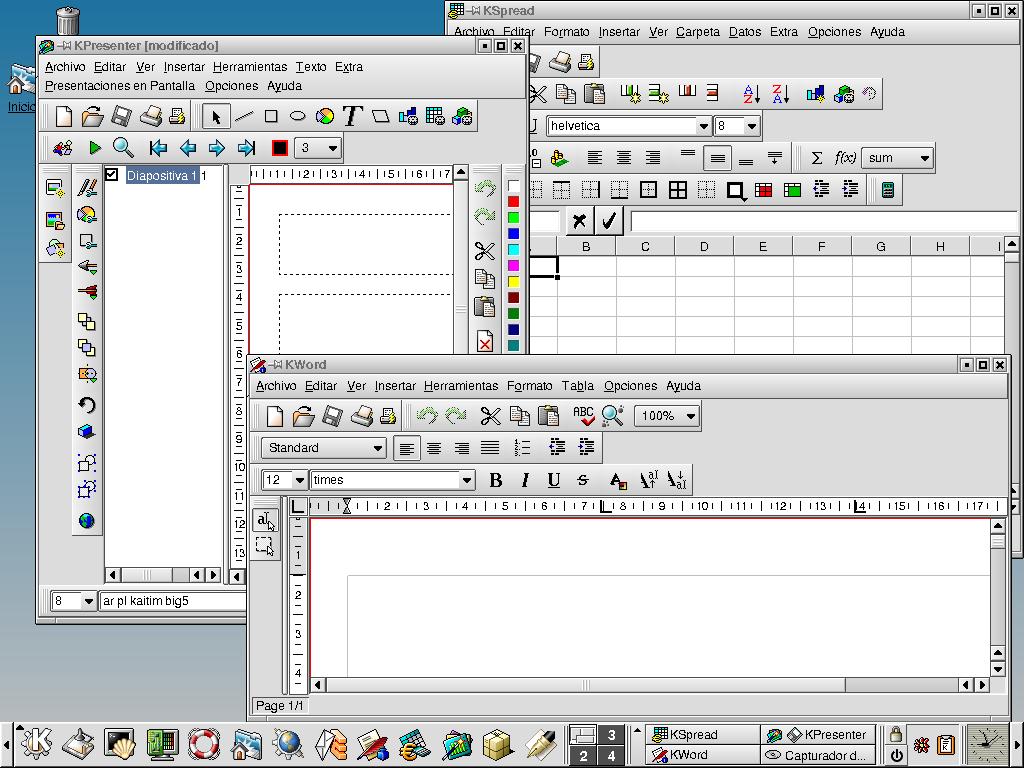Toggle Italic formatting in KWord
The width and height of the screenshot is (1024, 768).
(524, 480)
